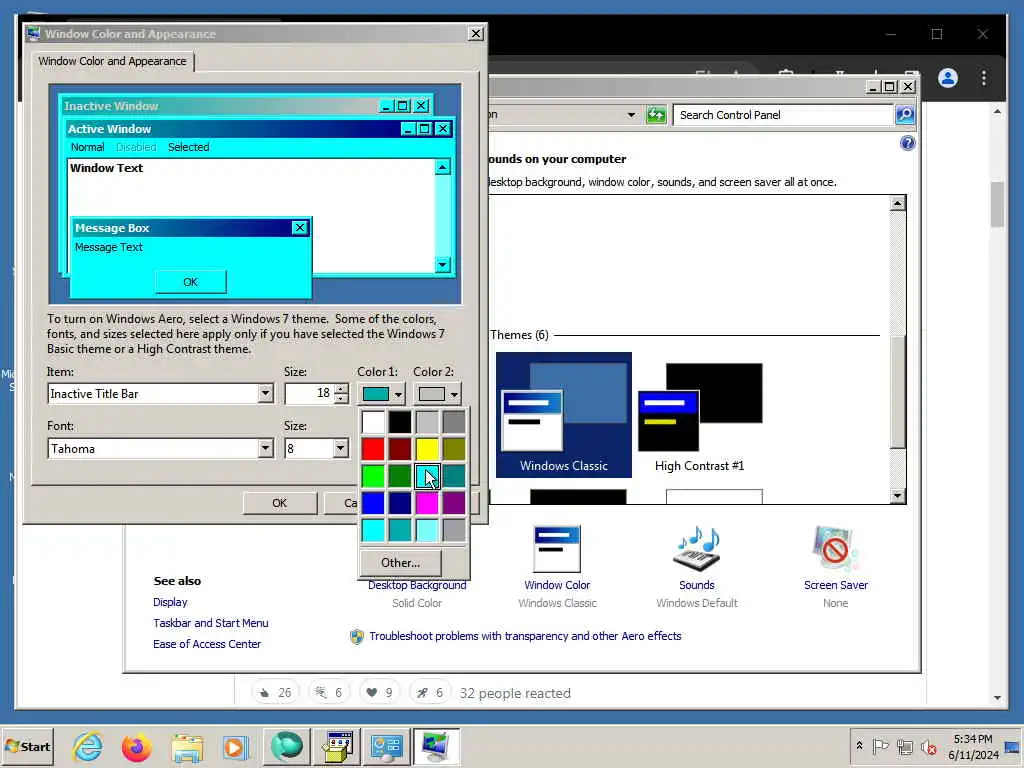Expand the Item dropdown showing Inactive Title Bar
Image resolution: width=1024 pixels, height=768 pixels.
pyautogui.click(x=264, y=394)
